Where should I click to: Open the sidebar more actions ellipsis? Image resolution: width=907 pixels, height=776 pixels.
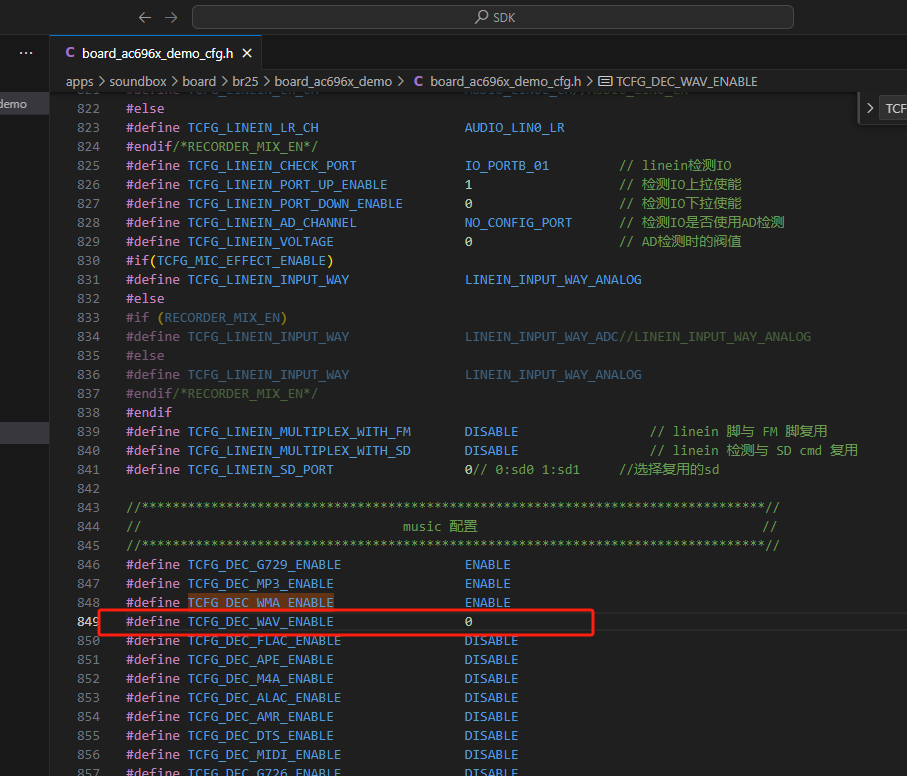coord(26,53)
